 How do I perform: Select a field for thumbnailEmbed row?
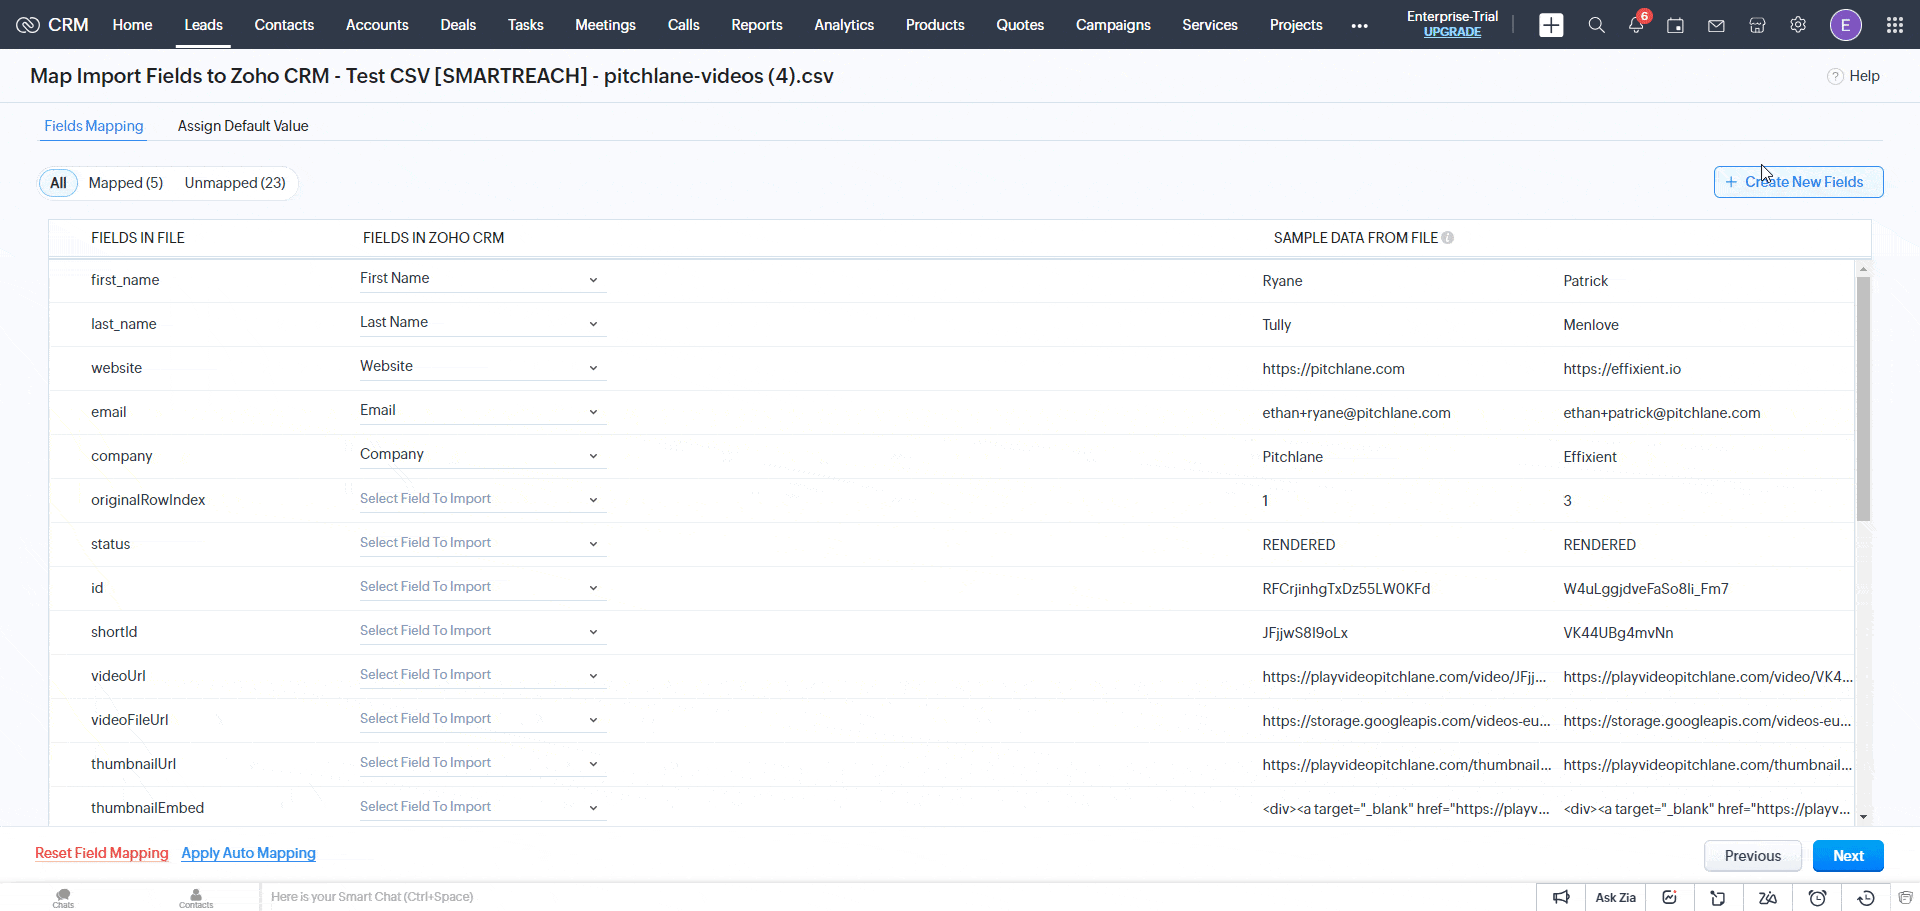[483, 807]
